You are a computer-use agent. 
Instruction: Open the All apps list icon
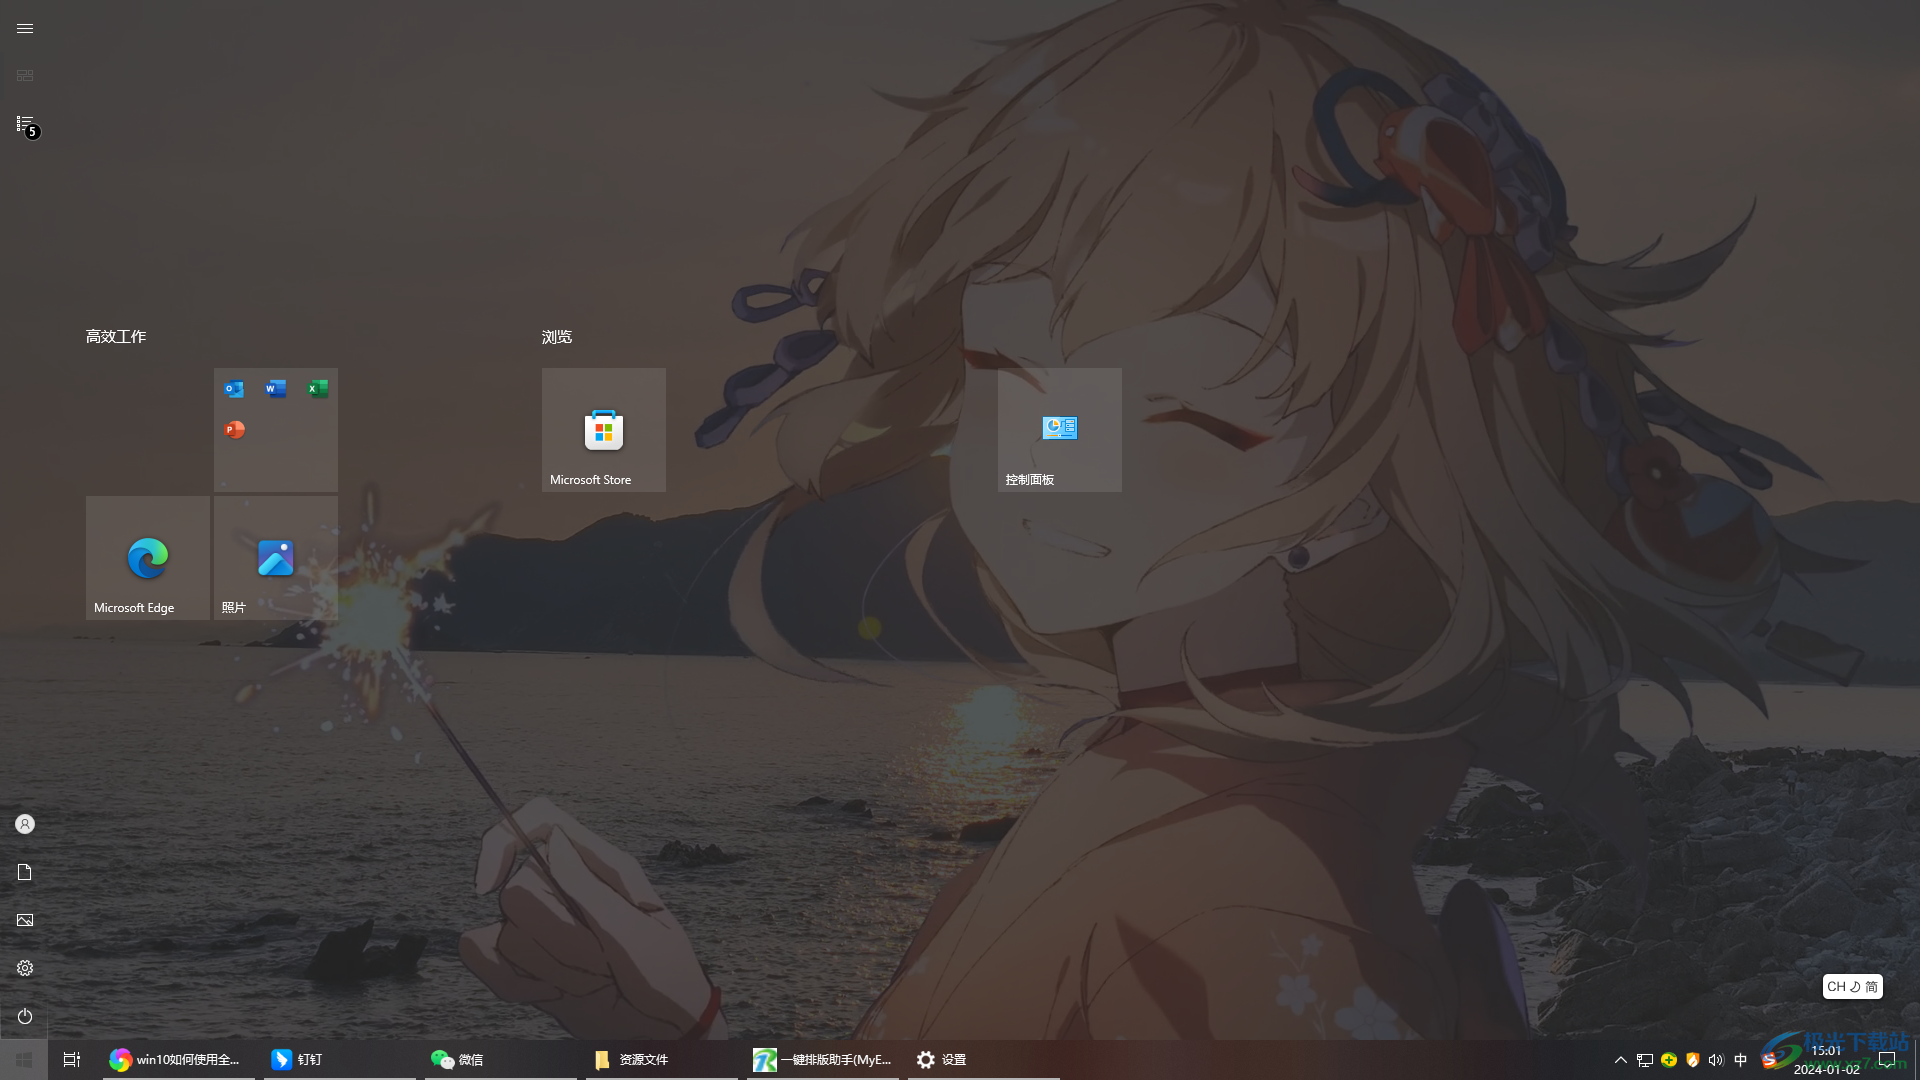point(25,124)
